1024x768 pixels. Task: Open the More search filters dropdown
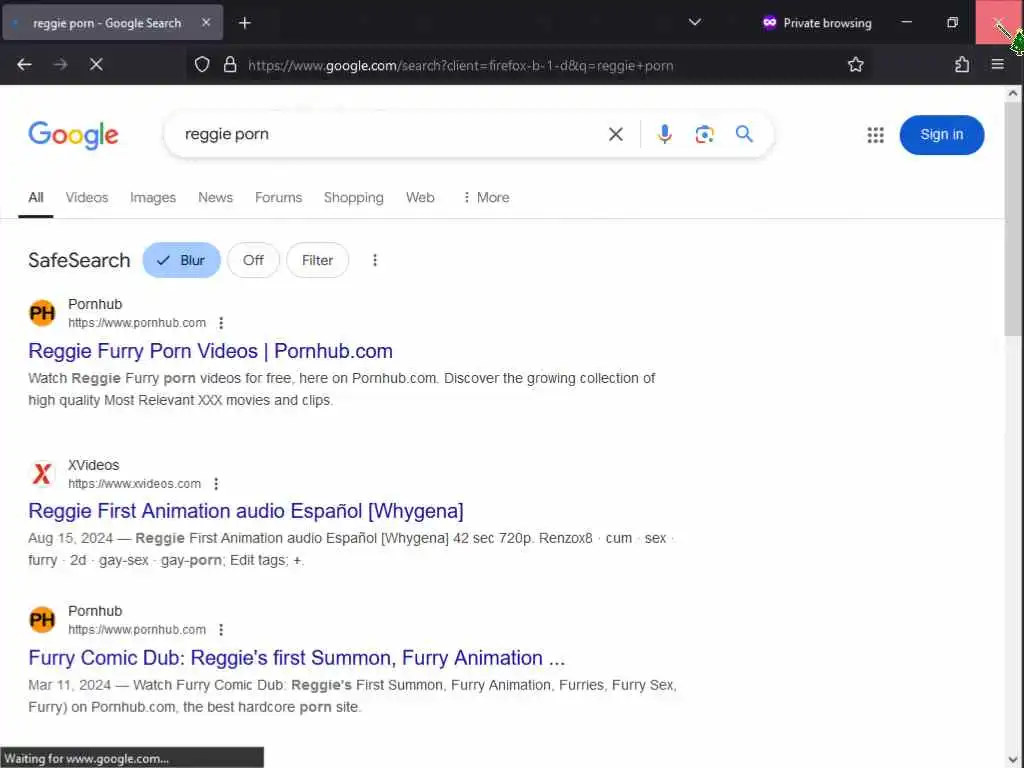tap(486, 197)
